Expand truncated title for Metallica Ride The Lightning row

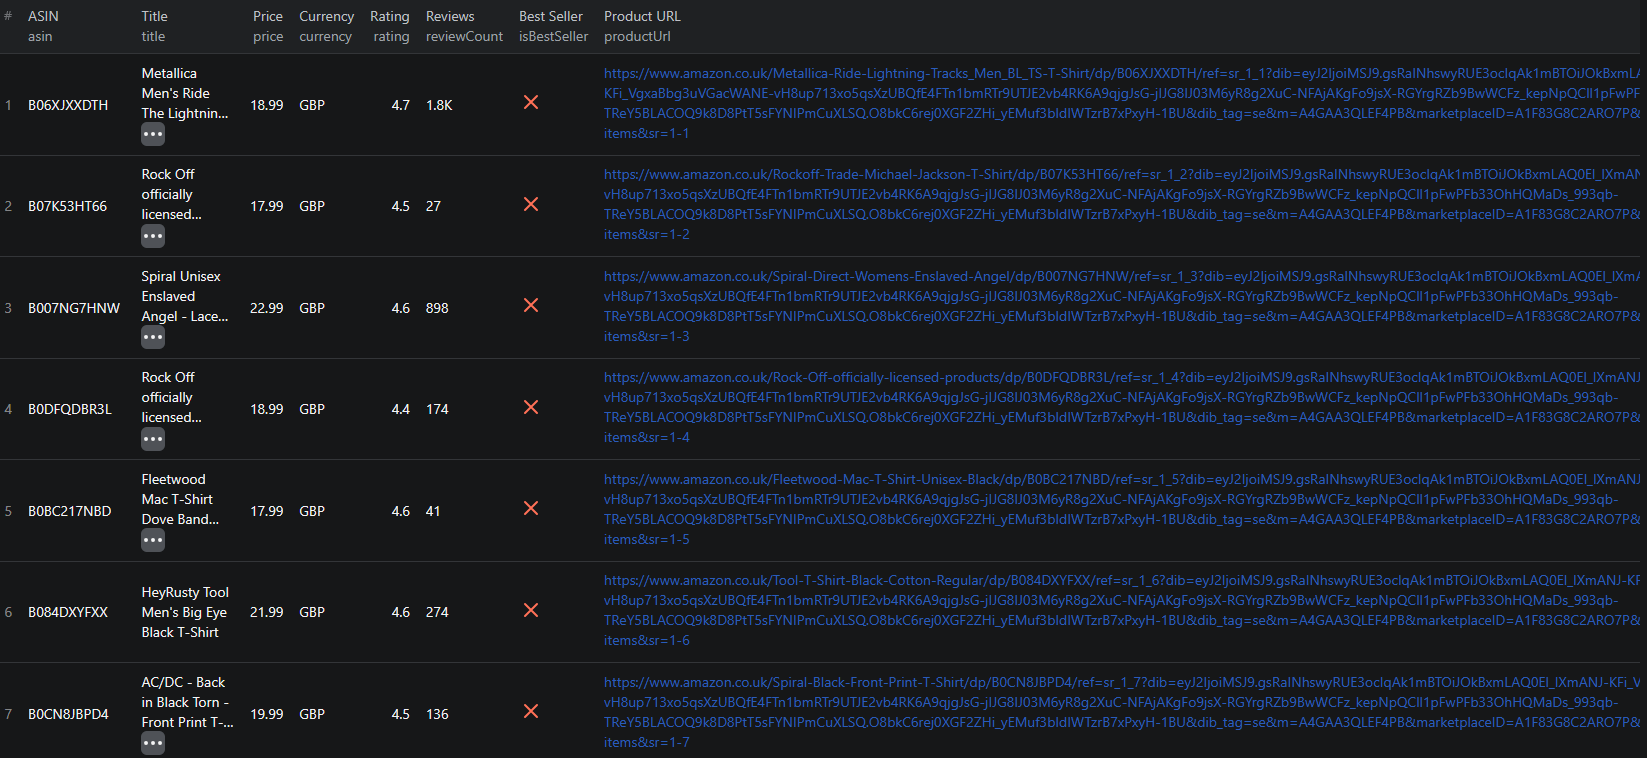[x=152, y=134]
